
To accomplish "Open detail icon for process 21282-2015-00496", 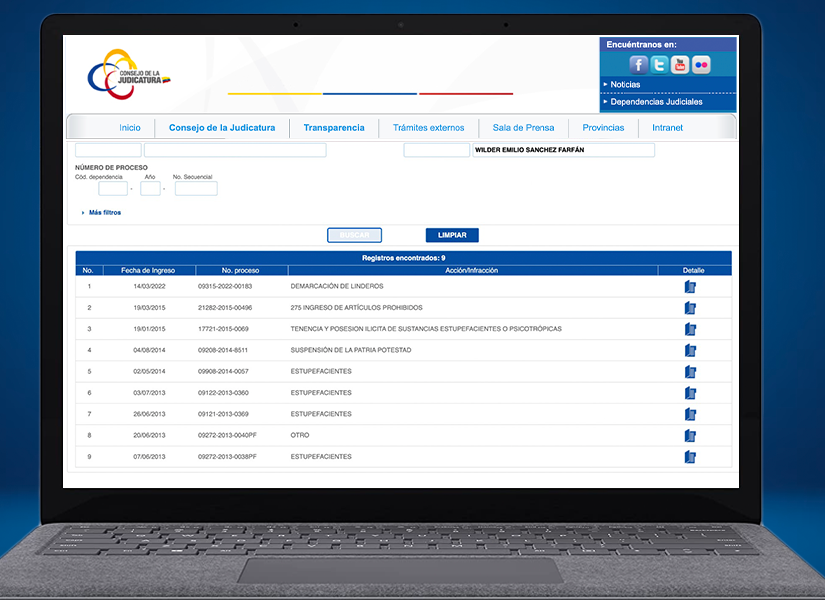I will pyautogui.click(x=690, y=308).
